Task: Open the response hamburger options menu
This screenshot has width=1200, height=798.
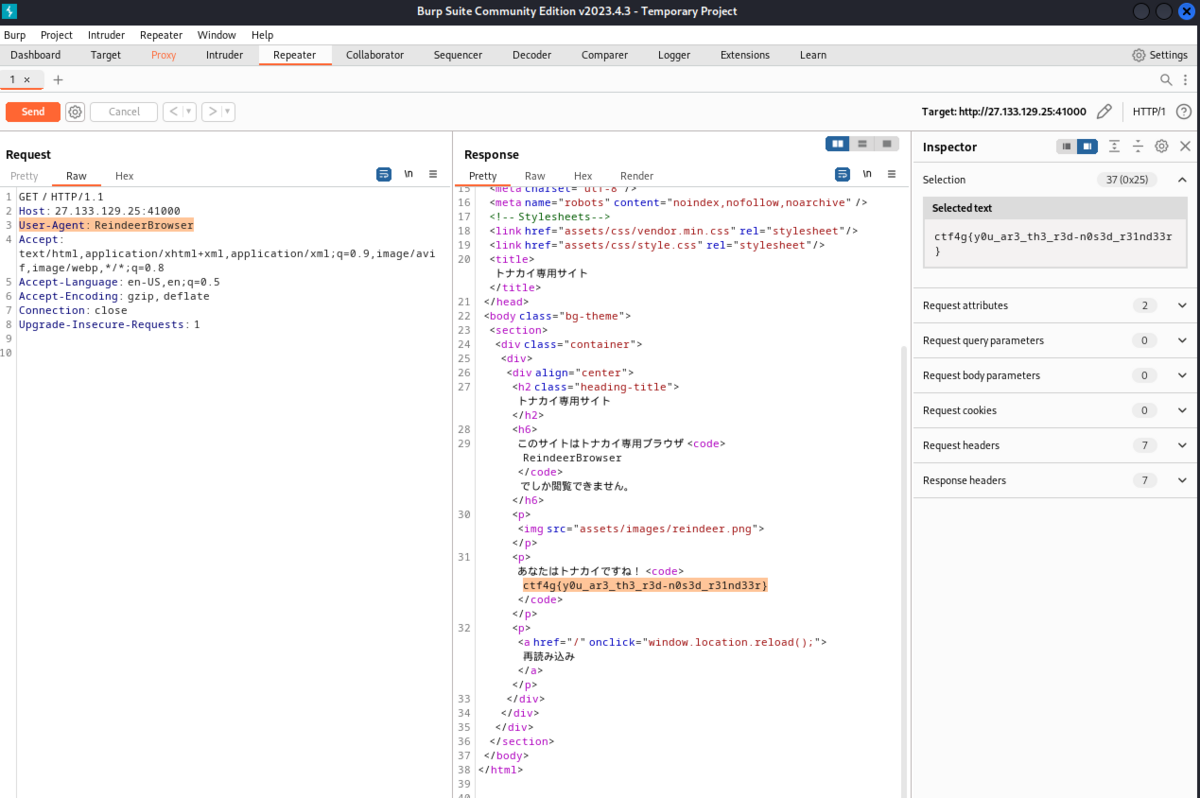Action: [x=892, y=174]
